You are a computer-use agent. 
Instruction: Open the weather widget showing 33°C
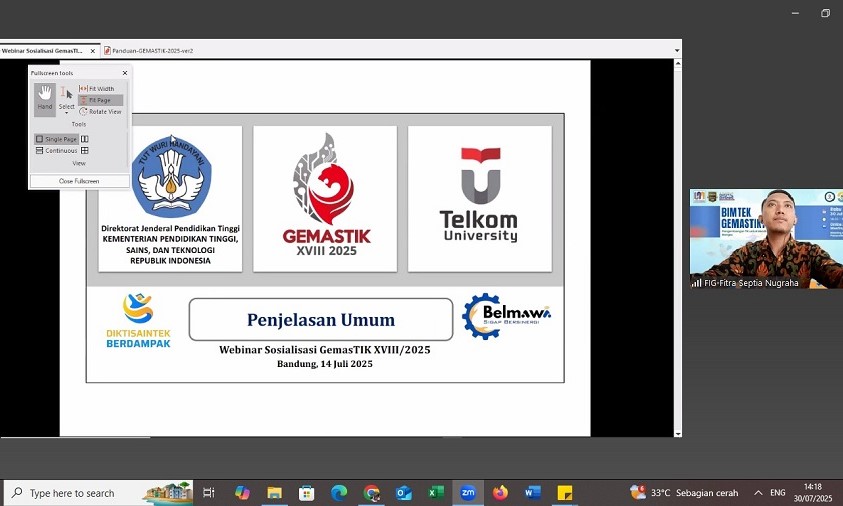(684, 493)
